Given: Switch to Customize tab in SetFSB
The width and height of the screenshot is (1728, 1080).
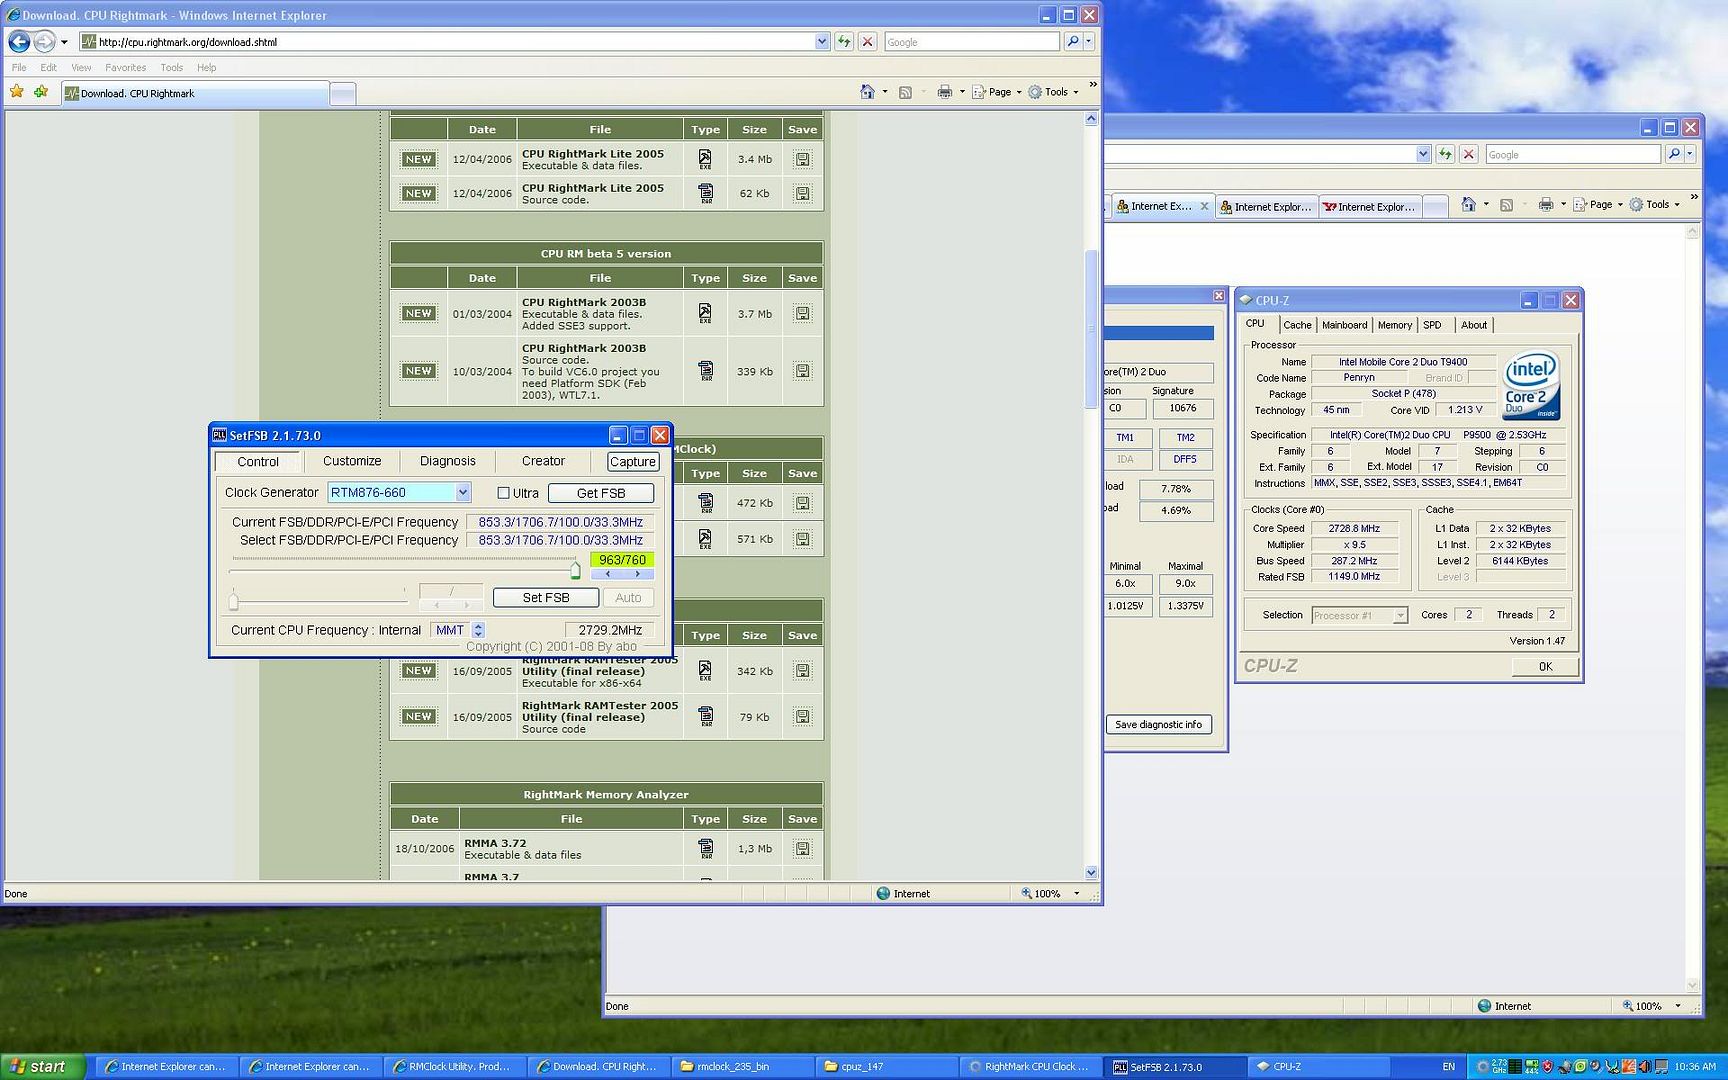Looking at the screenshot, I should pyautogui.click(x=352, y=461).
